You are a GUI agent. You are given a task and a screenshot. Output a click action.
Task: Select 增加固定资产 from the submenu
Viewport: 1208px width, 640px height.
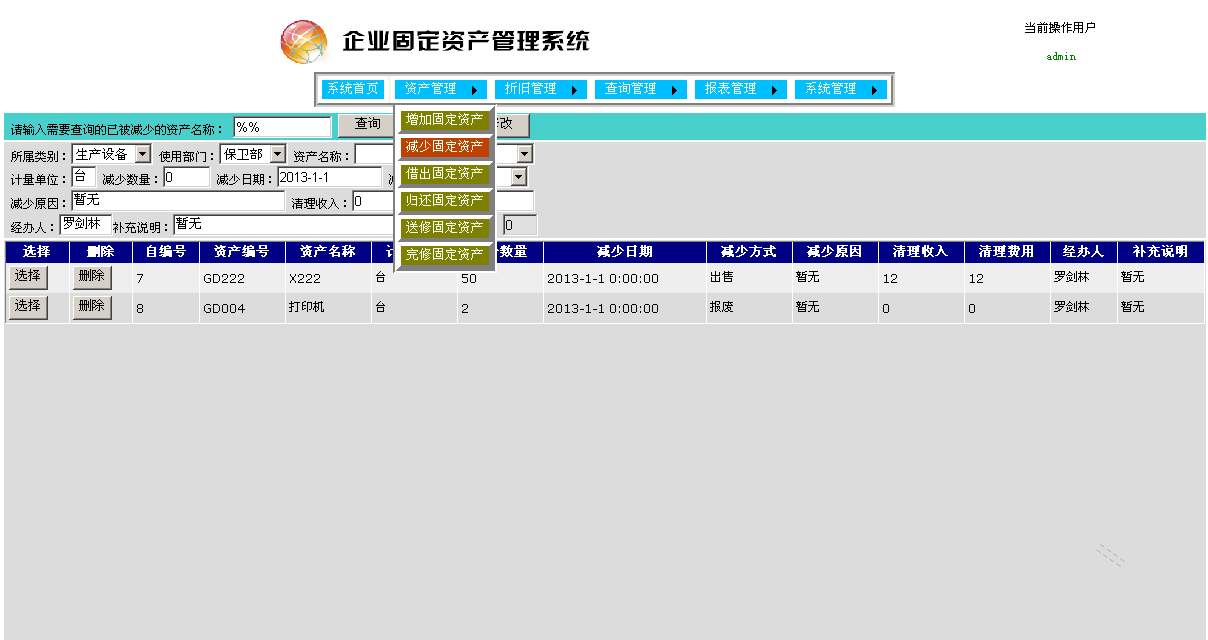(444, 120)
